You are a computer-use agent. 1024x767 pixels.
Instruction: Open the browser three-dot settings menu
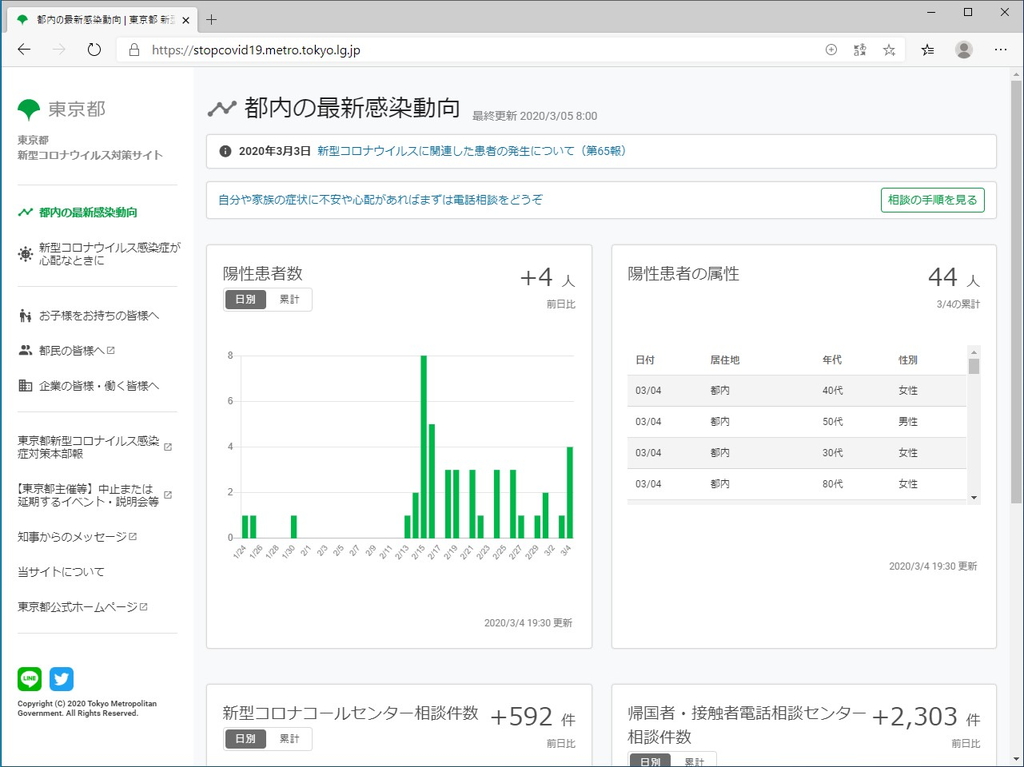click(1000, 48)
